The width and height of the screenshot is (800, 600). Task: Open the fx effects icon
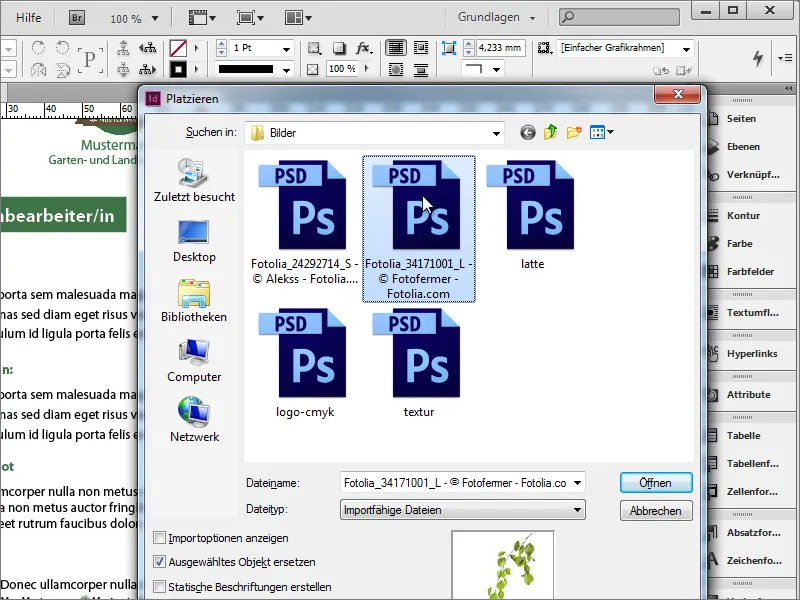tap(363, 48)
